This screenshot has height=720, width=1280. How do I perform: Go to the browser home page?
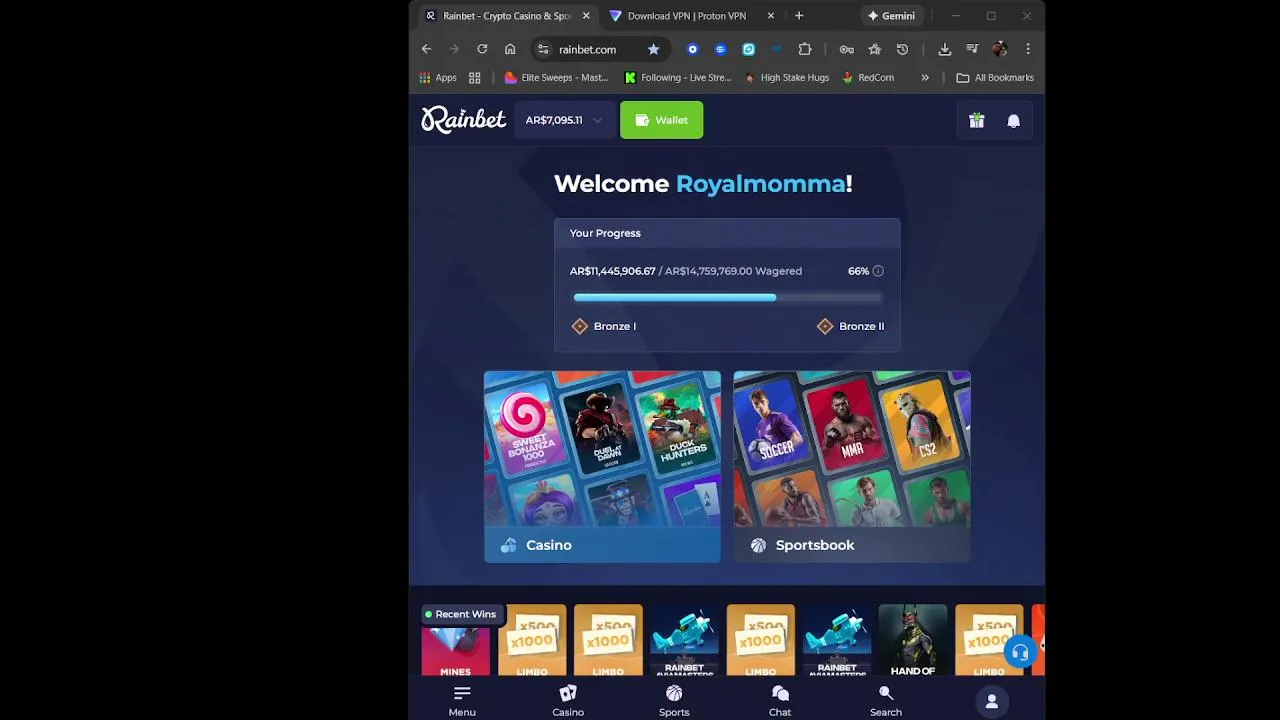click(510, 49)
